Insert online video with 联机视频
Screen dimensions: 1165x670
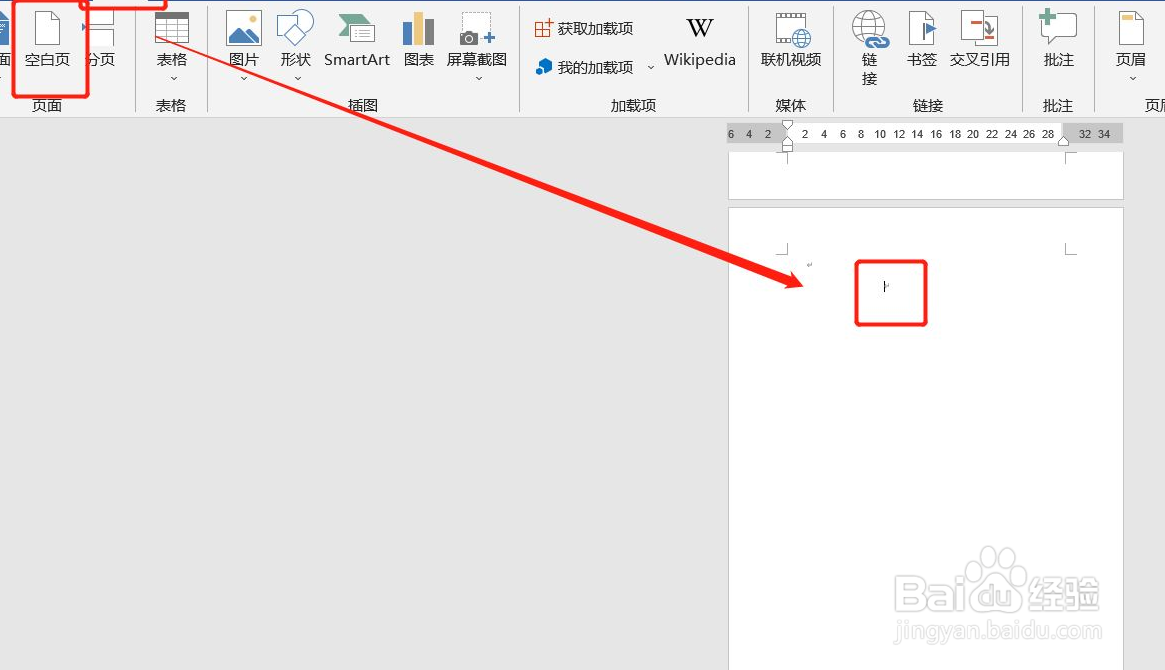click(x=791, y=39)
